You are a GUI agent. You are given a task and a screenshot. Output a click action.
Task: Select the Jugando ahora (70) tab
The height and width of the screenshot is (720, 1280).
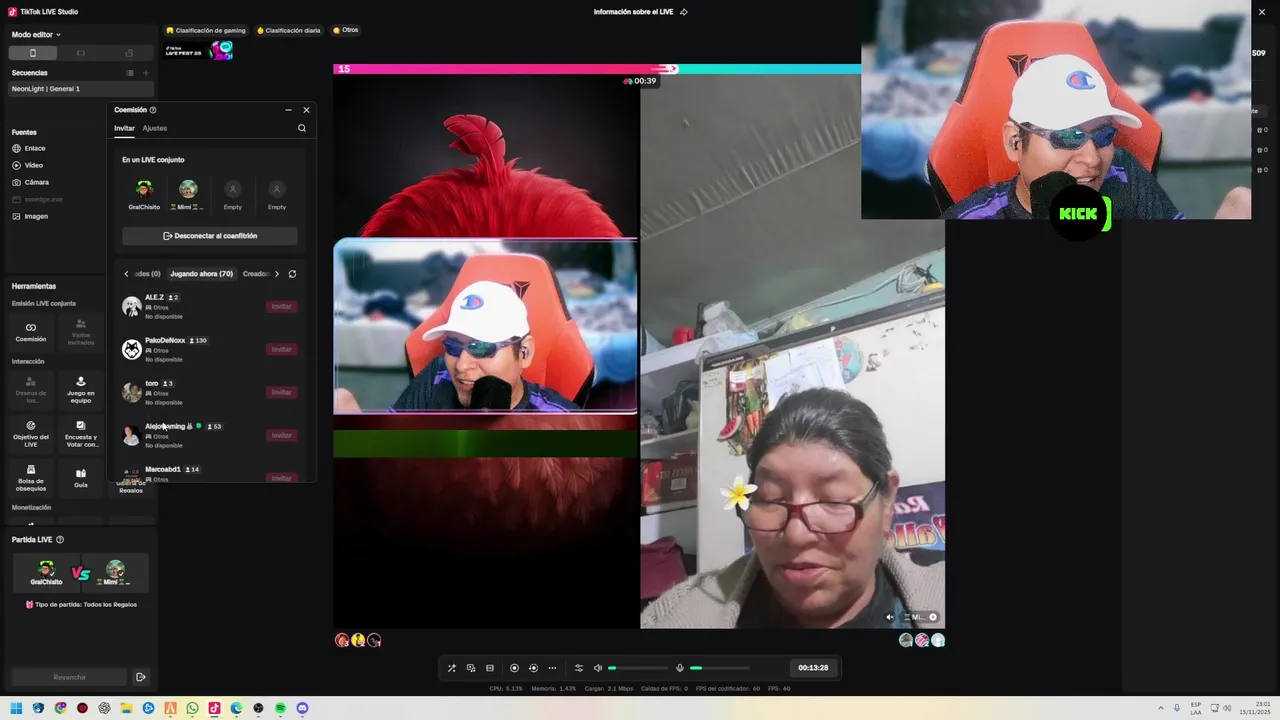201,274
